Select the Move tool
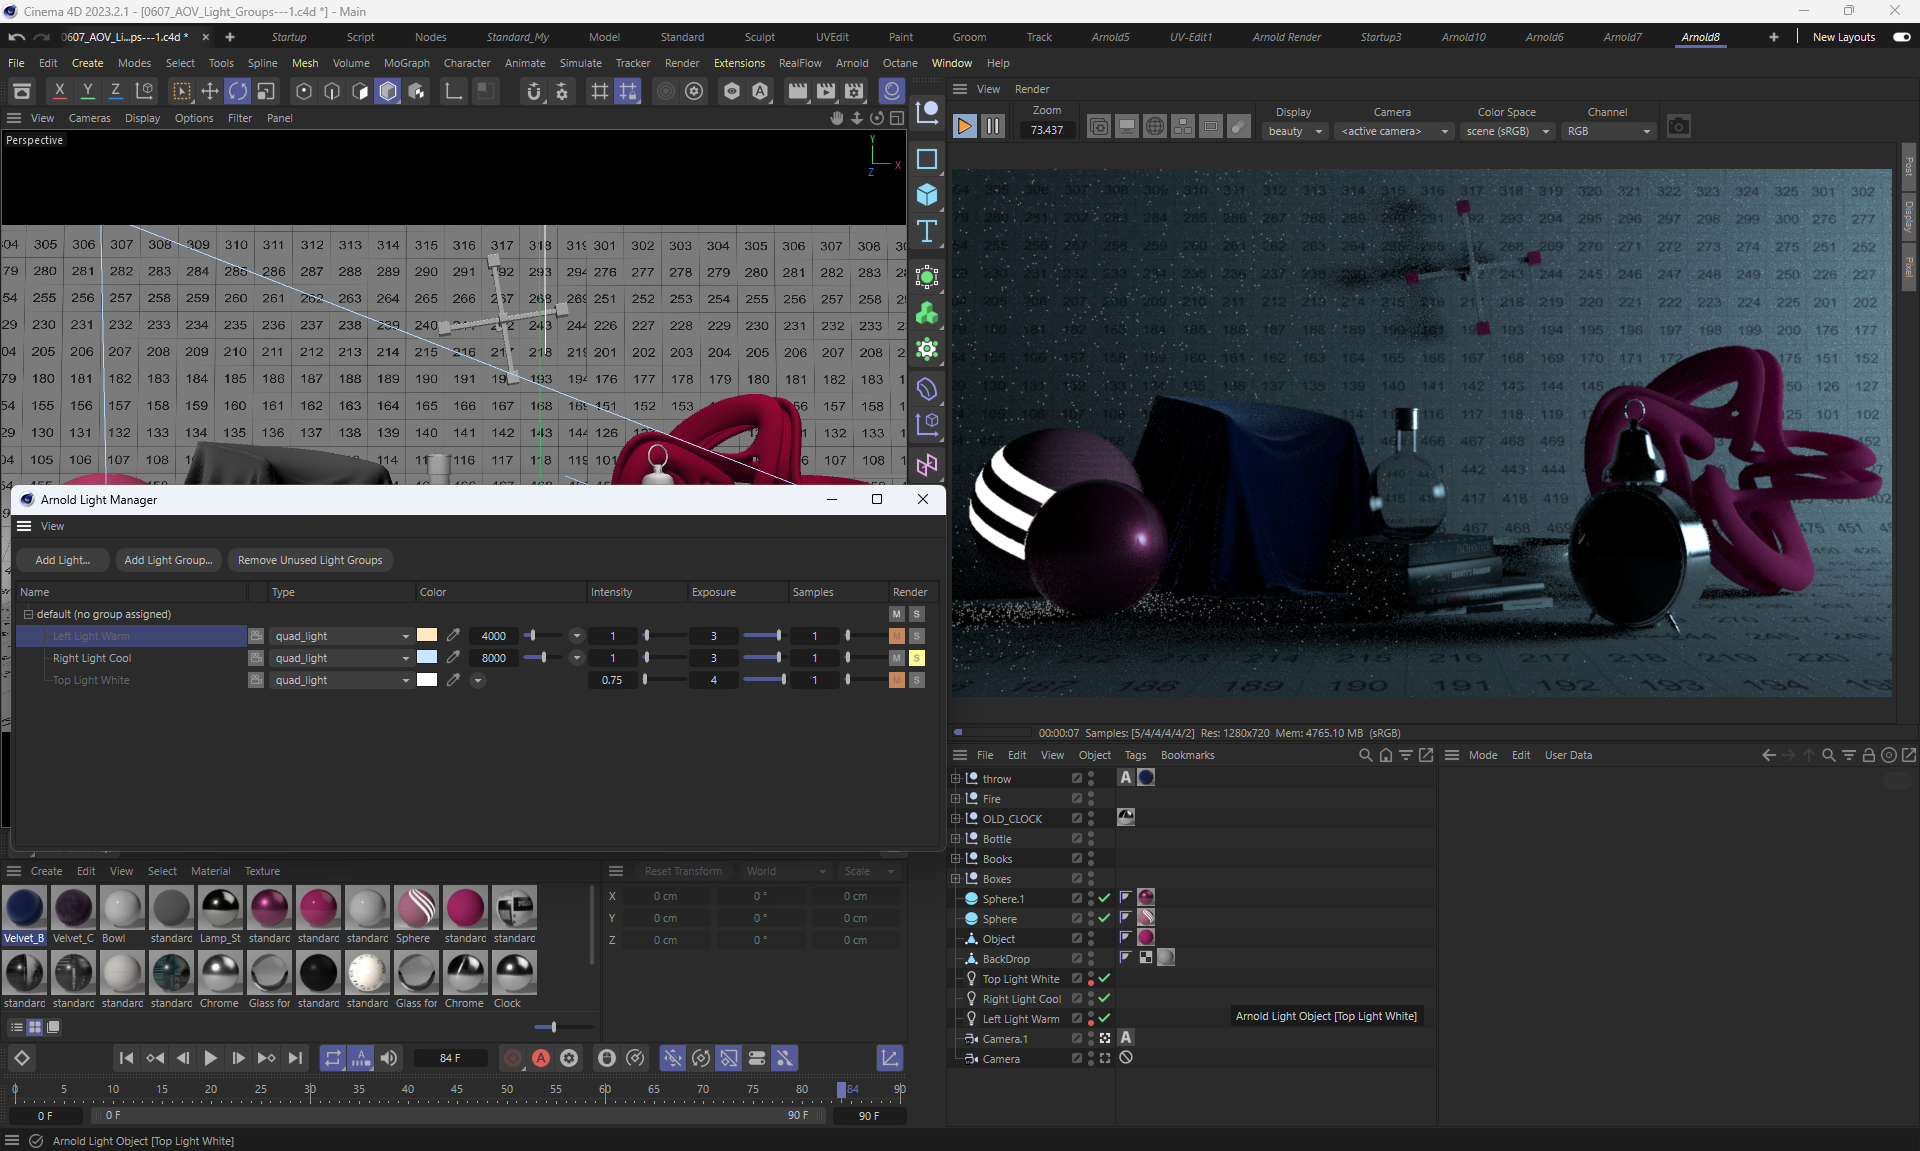Screen dimensions: 1920x1151 210,92
